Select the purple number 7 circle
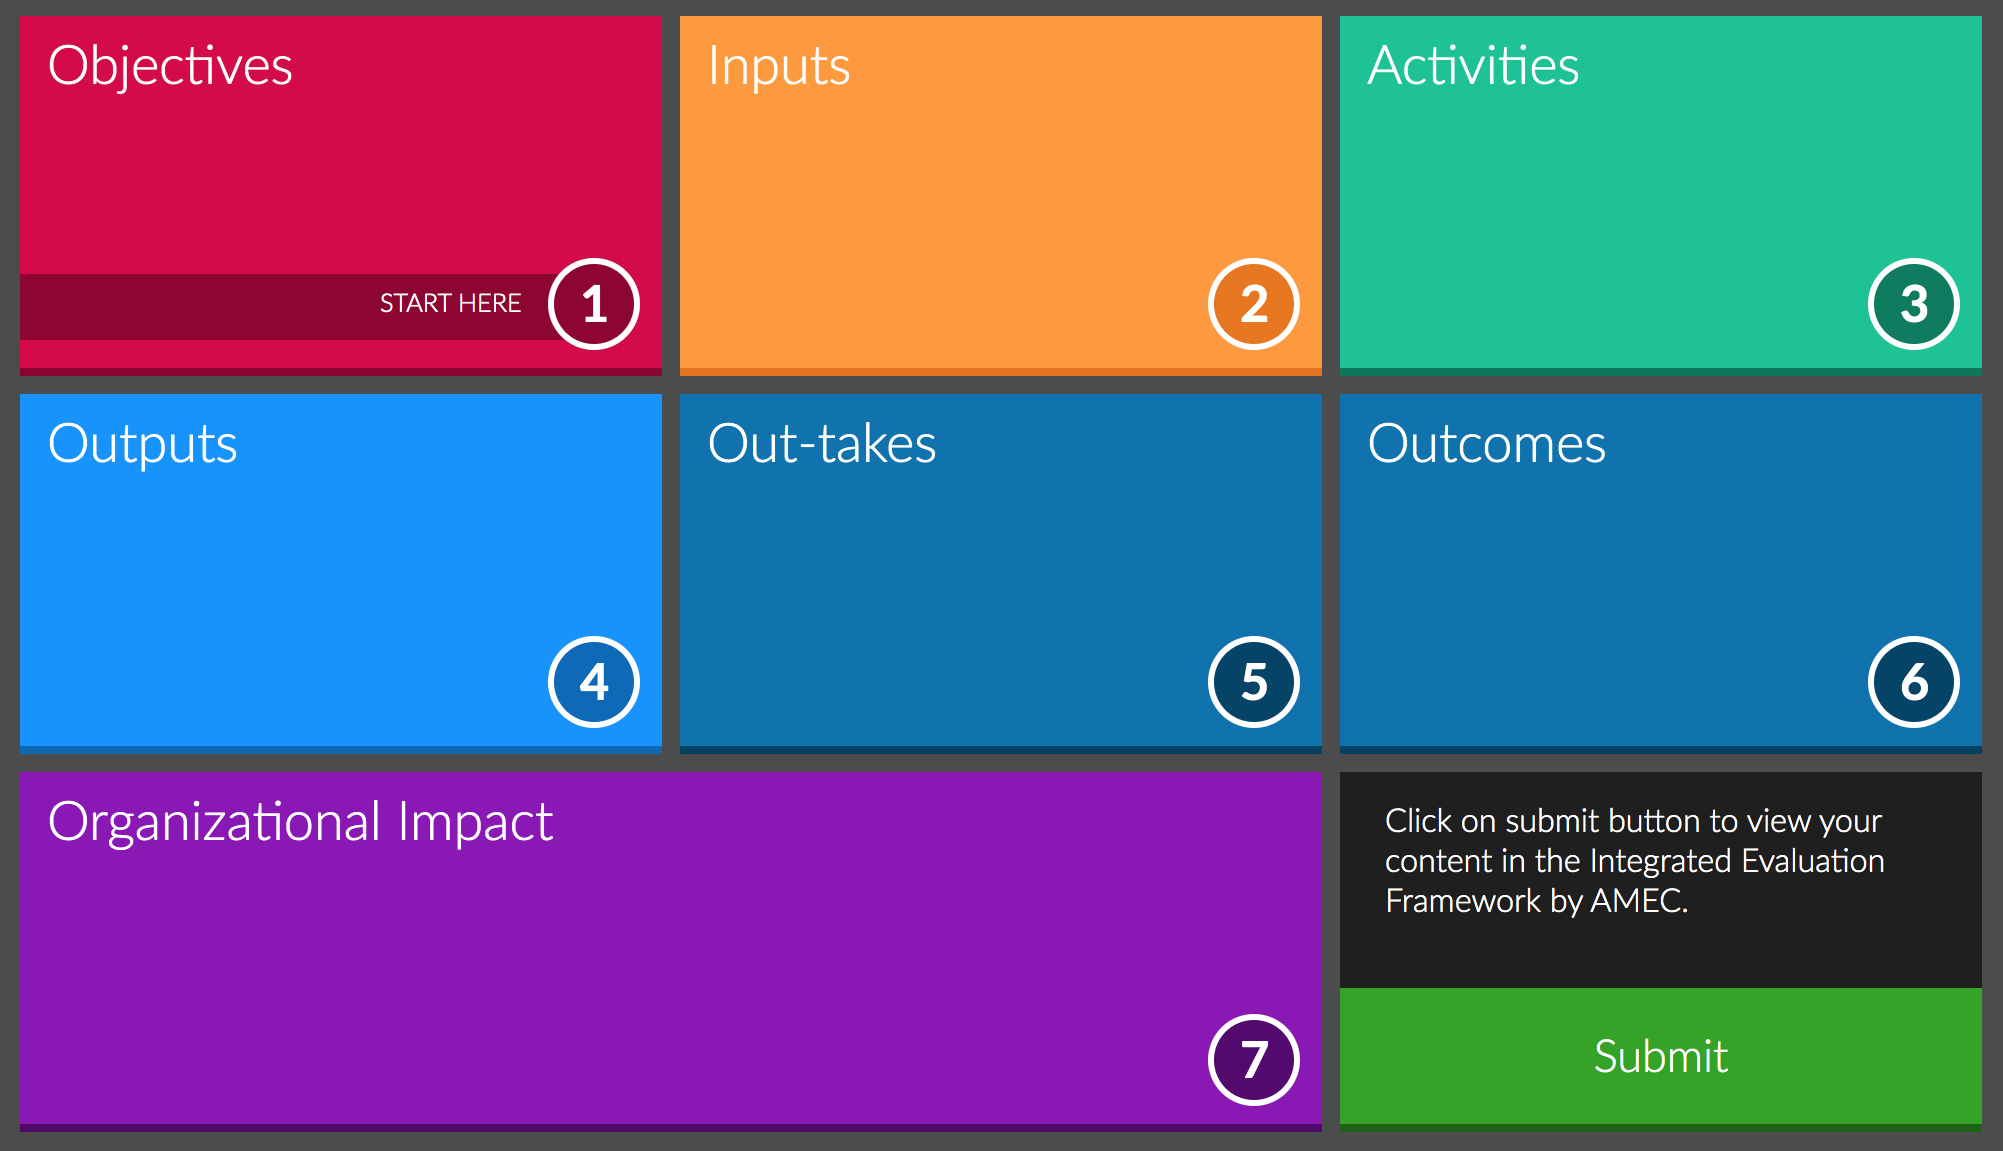 pyautogui.click(x=1254, y=1060)
